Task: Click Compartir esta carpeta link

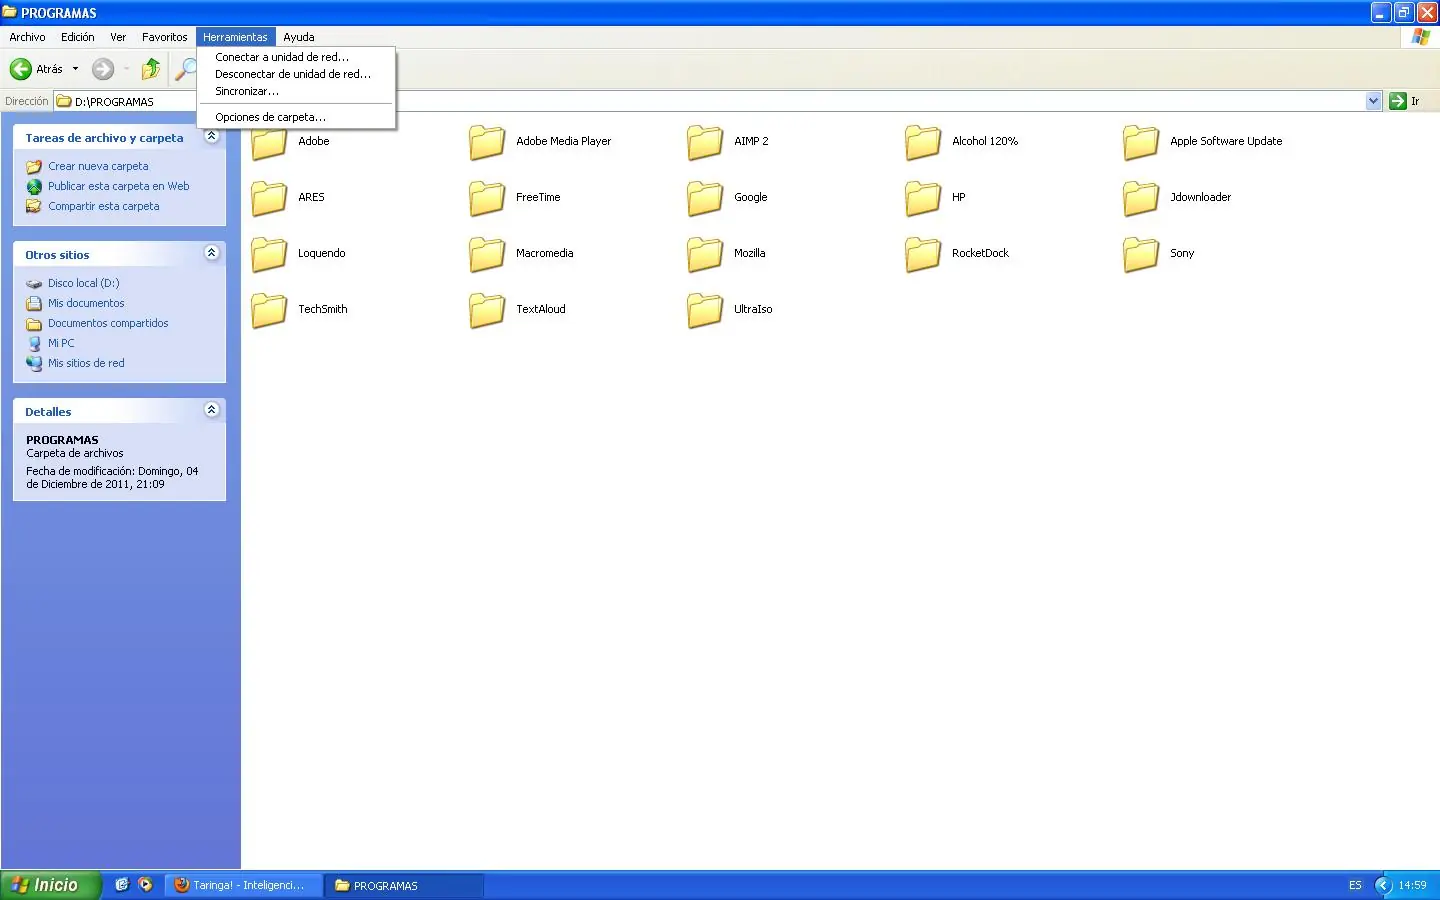Action: tap(104, 206)
